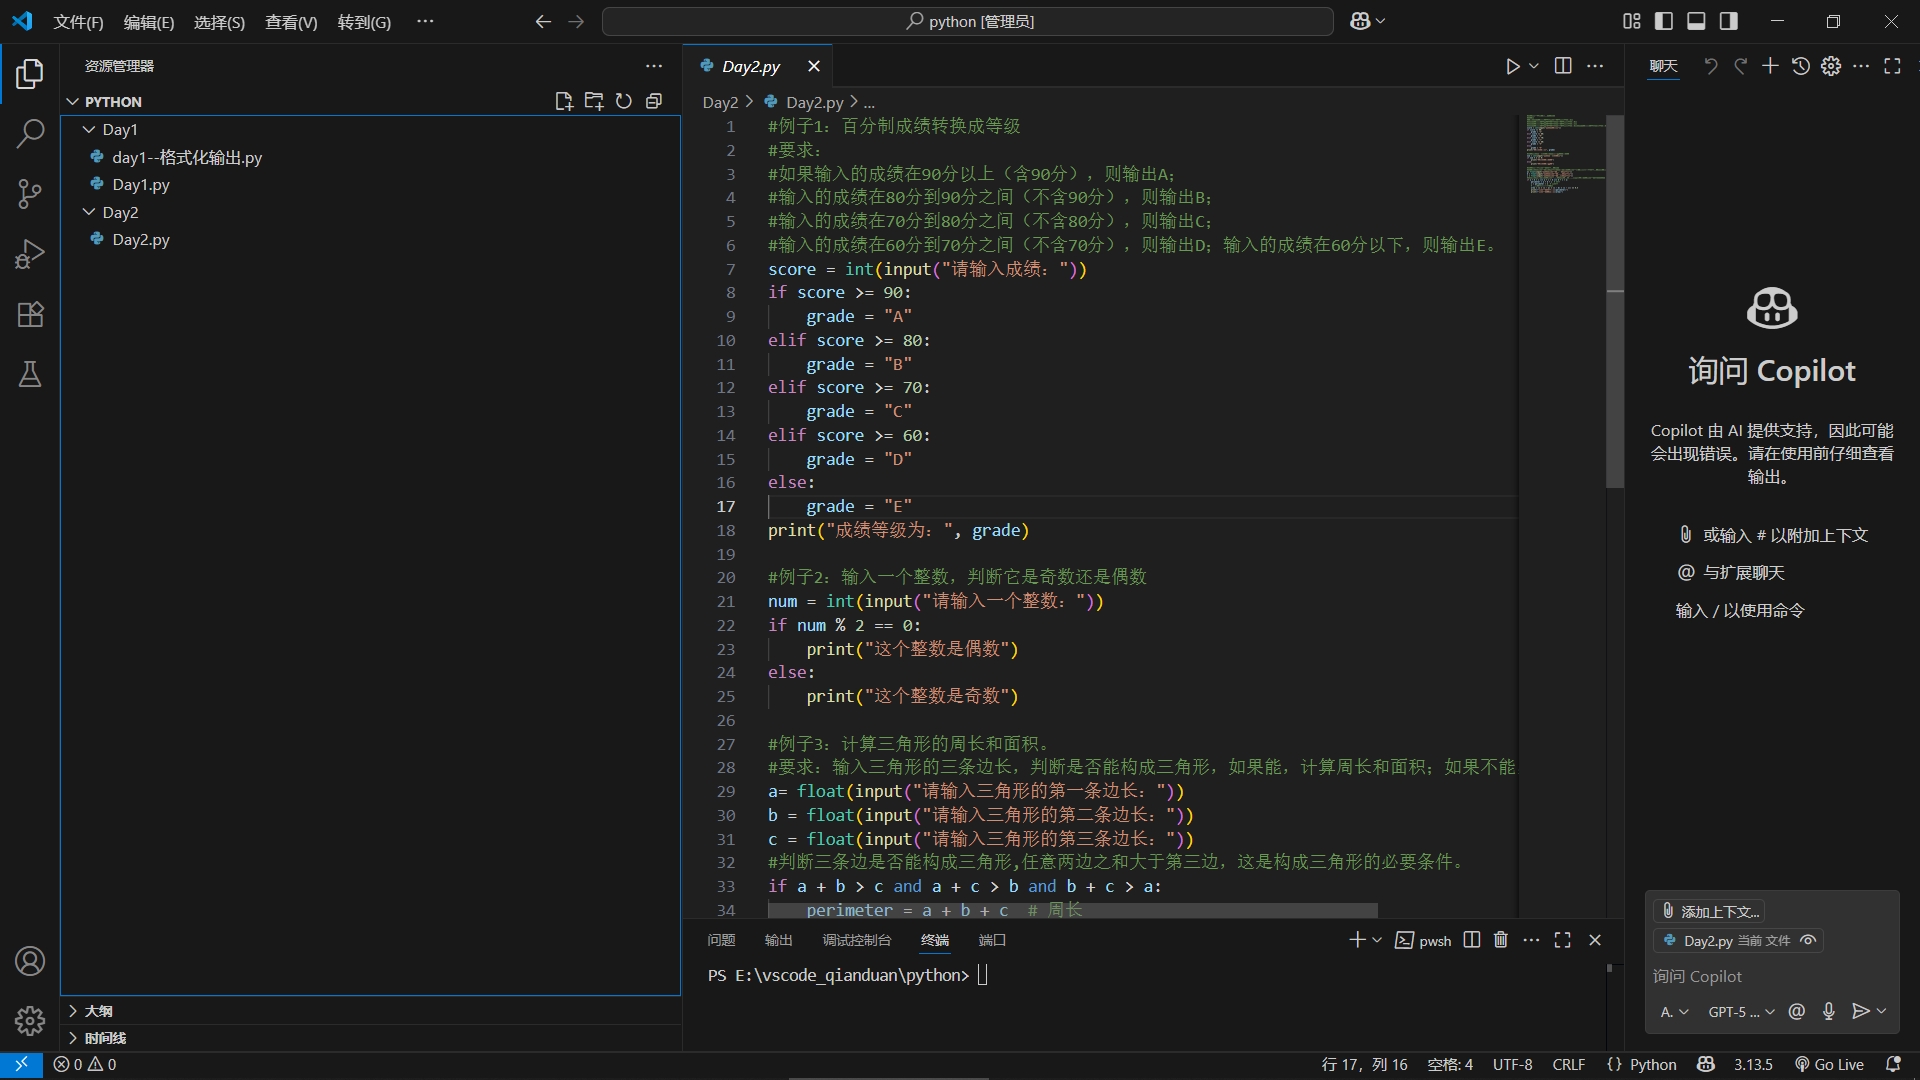Open the Copilot menu in title bar
Image resolution: width=1920 pixels, height=1080 pixels.
(1367, 21)
